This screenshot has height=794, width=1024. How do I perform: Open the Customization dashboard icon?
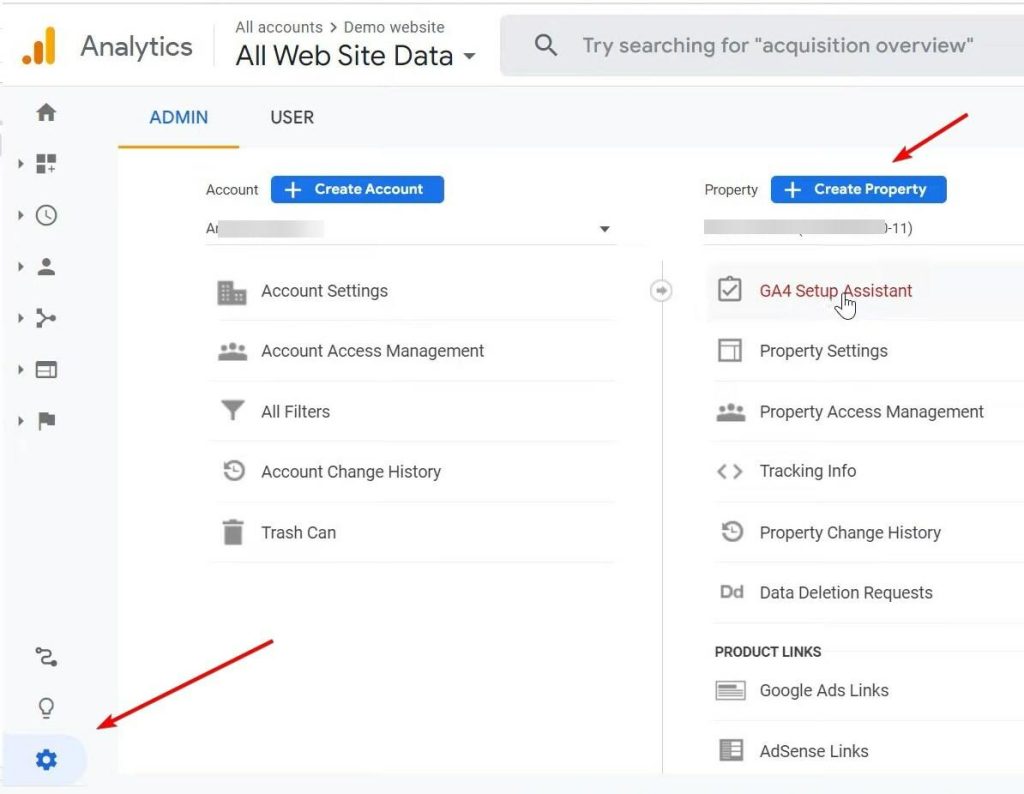(46, 163)
